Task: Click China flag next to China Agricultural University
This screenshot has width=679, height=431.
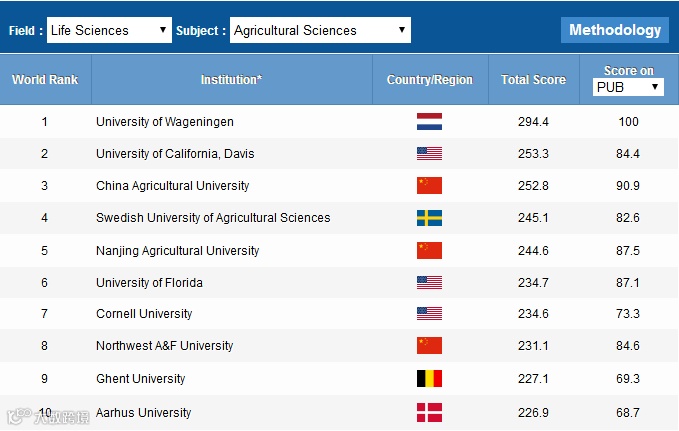Action: coord(429,186)
